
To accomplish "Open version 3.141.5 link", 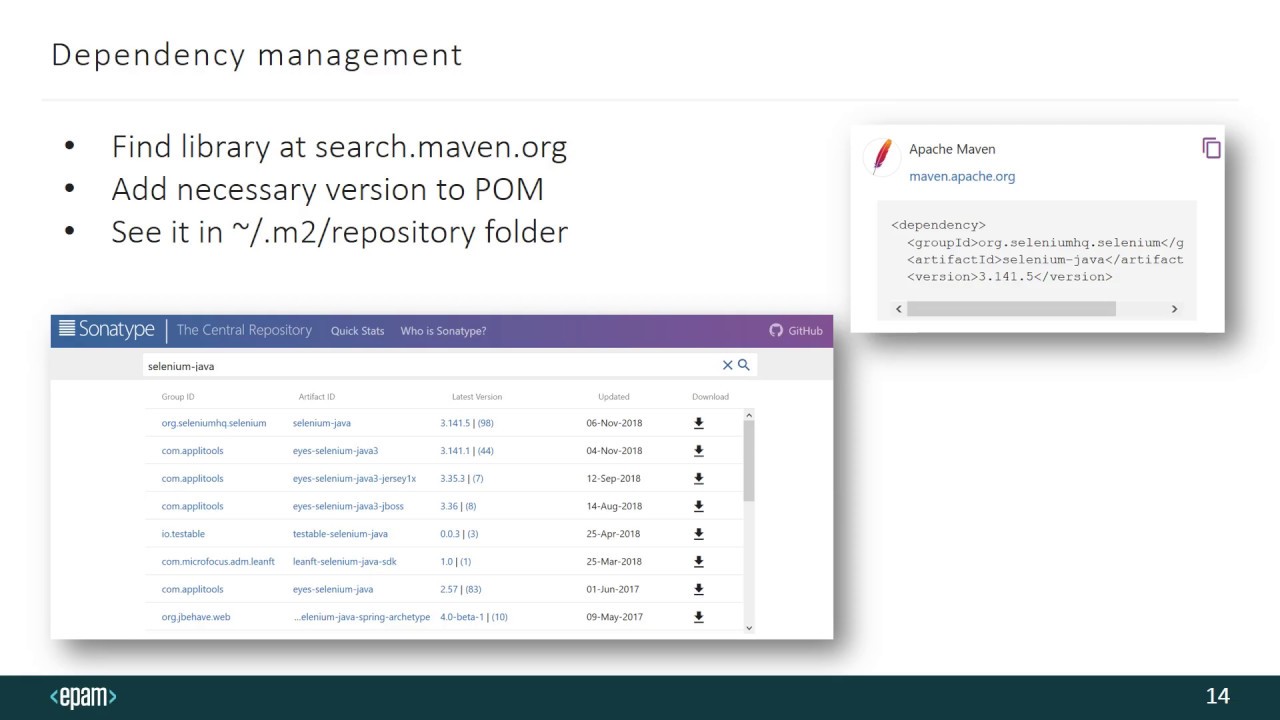I will (454, 423).
